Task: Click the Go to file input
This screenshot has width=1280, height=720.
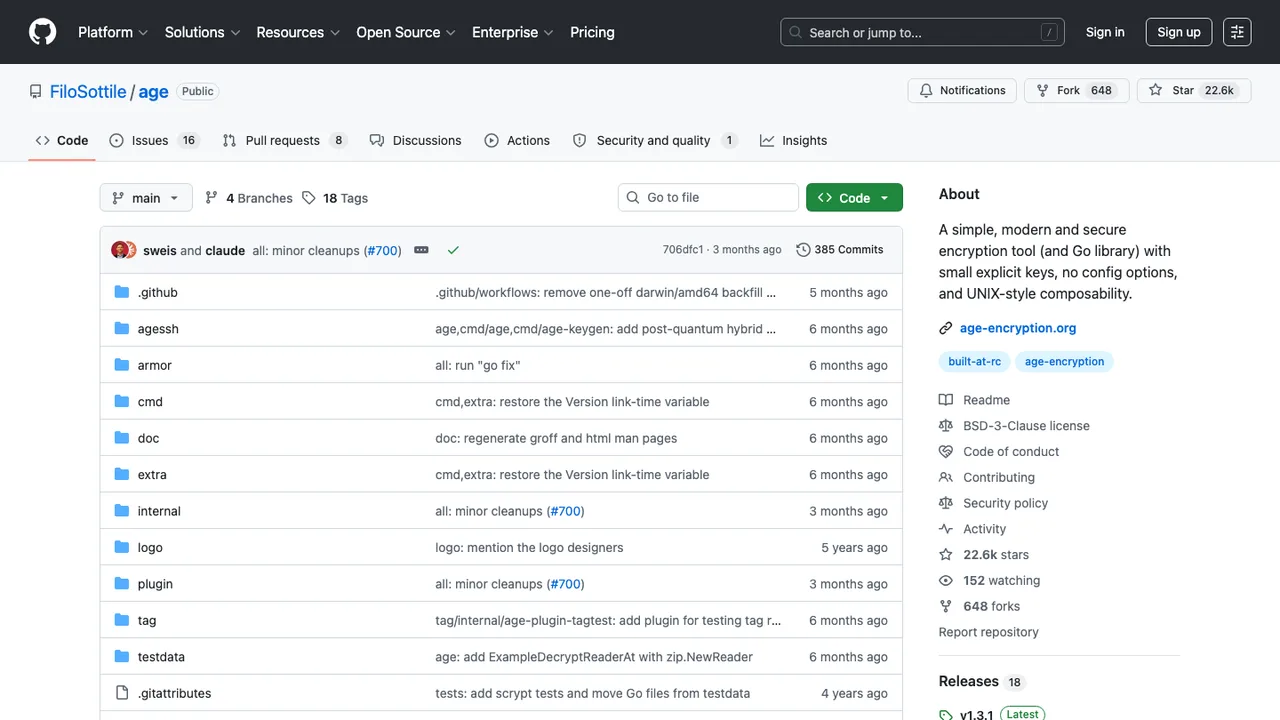Action: click(x=708, y=198)
